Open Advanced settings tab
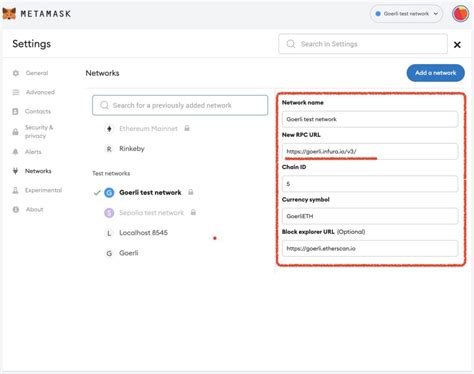The height and width of the screenshot is (374, 474). click(40, 92)
